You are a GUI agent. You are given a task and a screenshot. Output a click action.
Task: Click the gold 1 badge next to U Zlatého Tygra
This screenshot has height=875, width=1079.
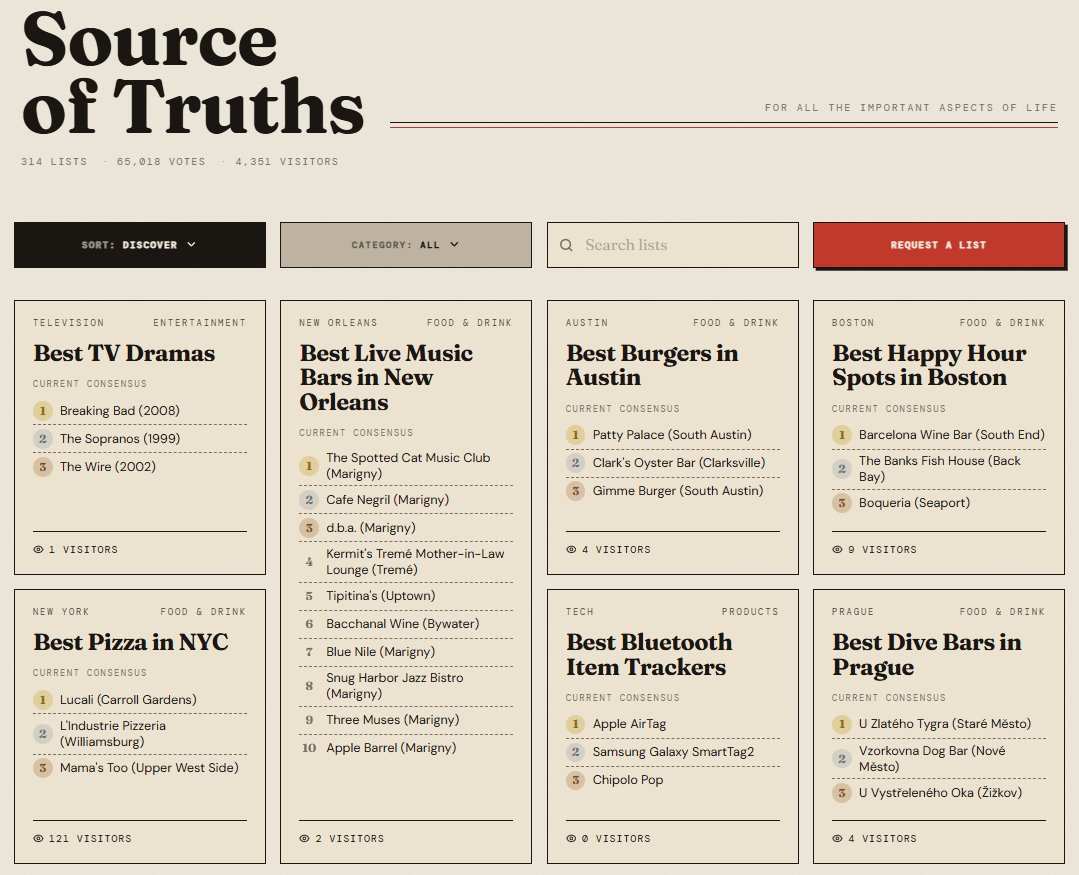point(842,724)
